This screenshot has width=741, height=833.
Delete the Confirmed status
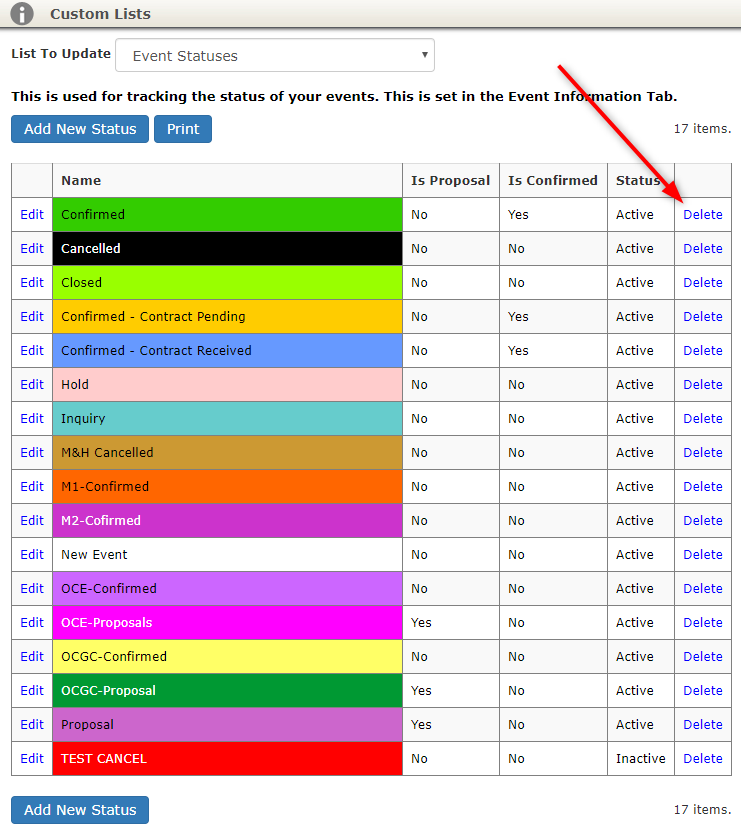(x=703, y=215)
